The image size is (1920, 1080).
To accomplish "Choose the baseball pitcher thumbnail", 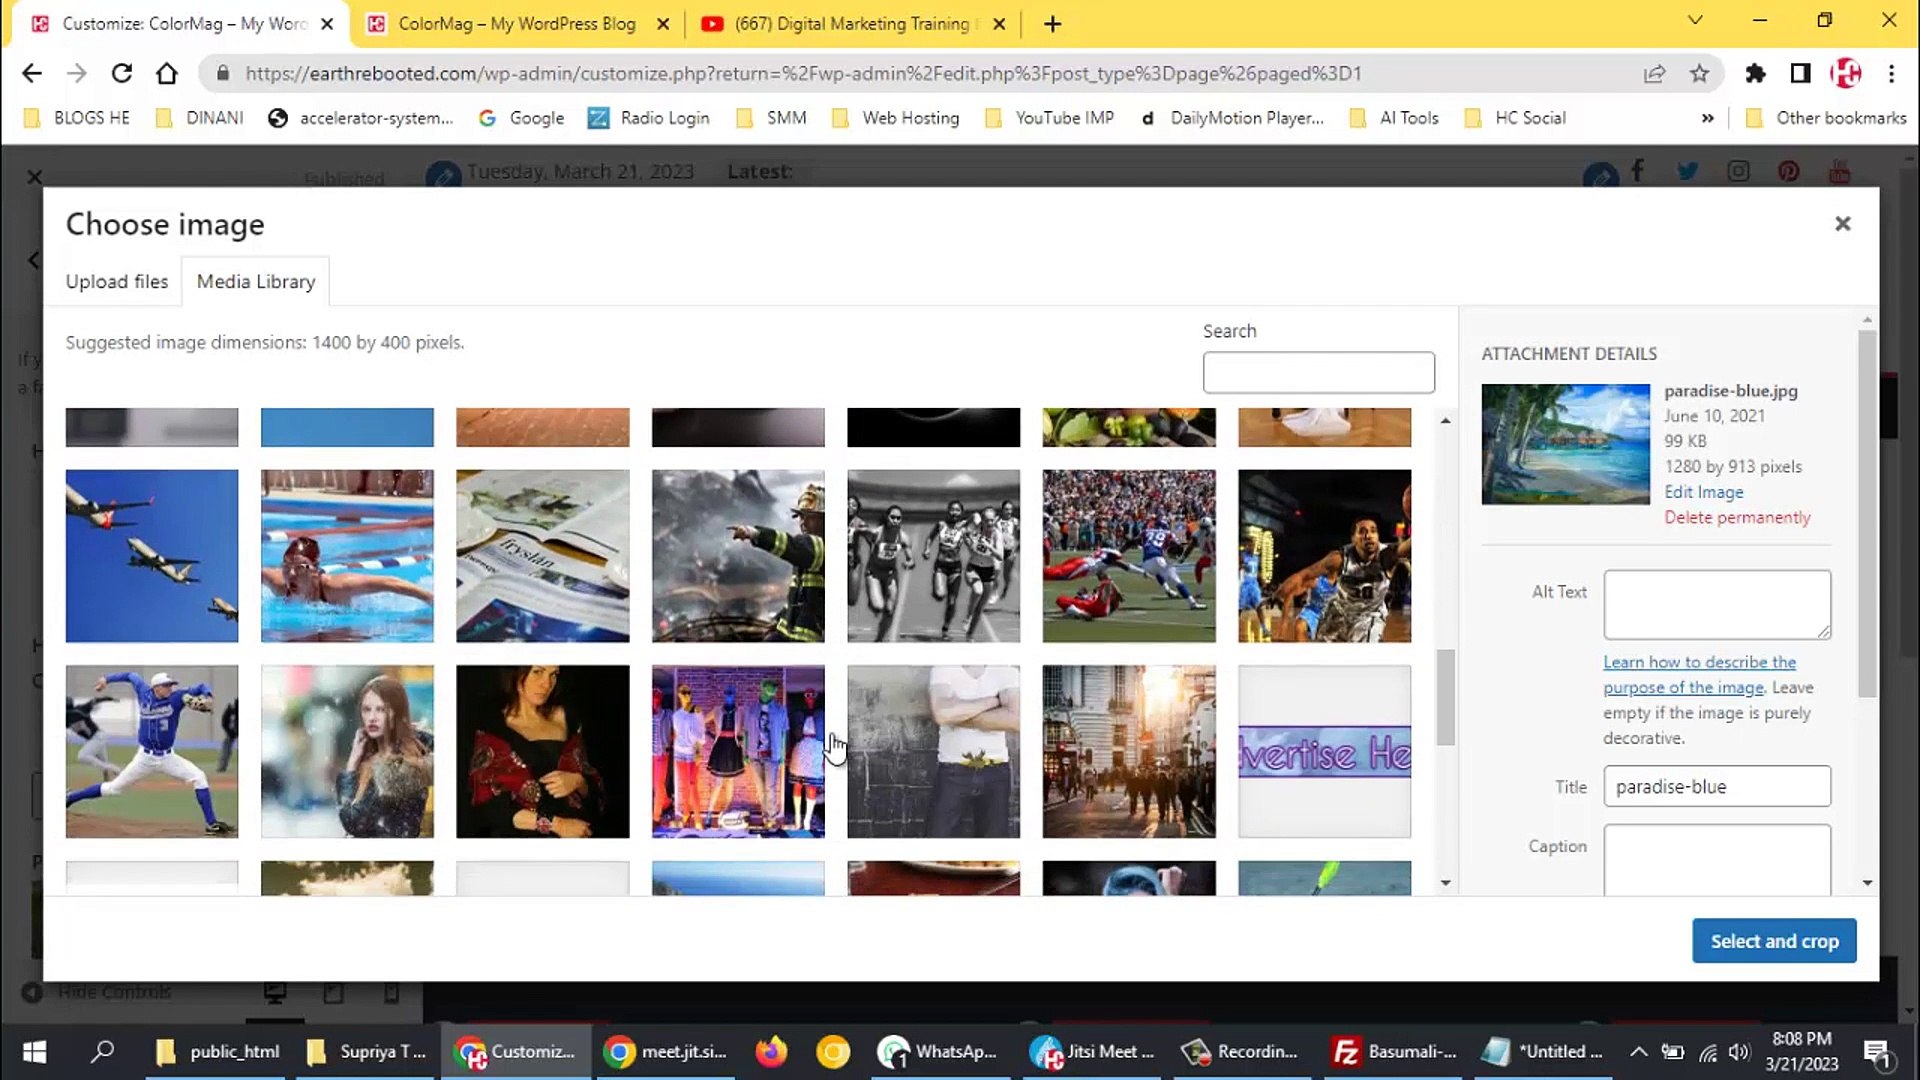I will [x=152, y=751].
